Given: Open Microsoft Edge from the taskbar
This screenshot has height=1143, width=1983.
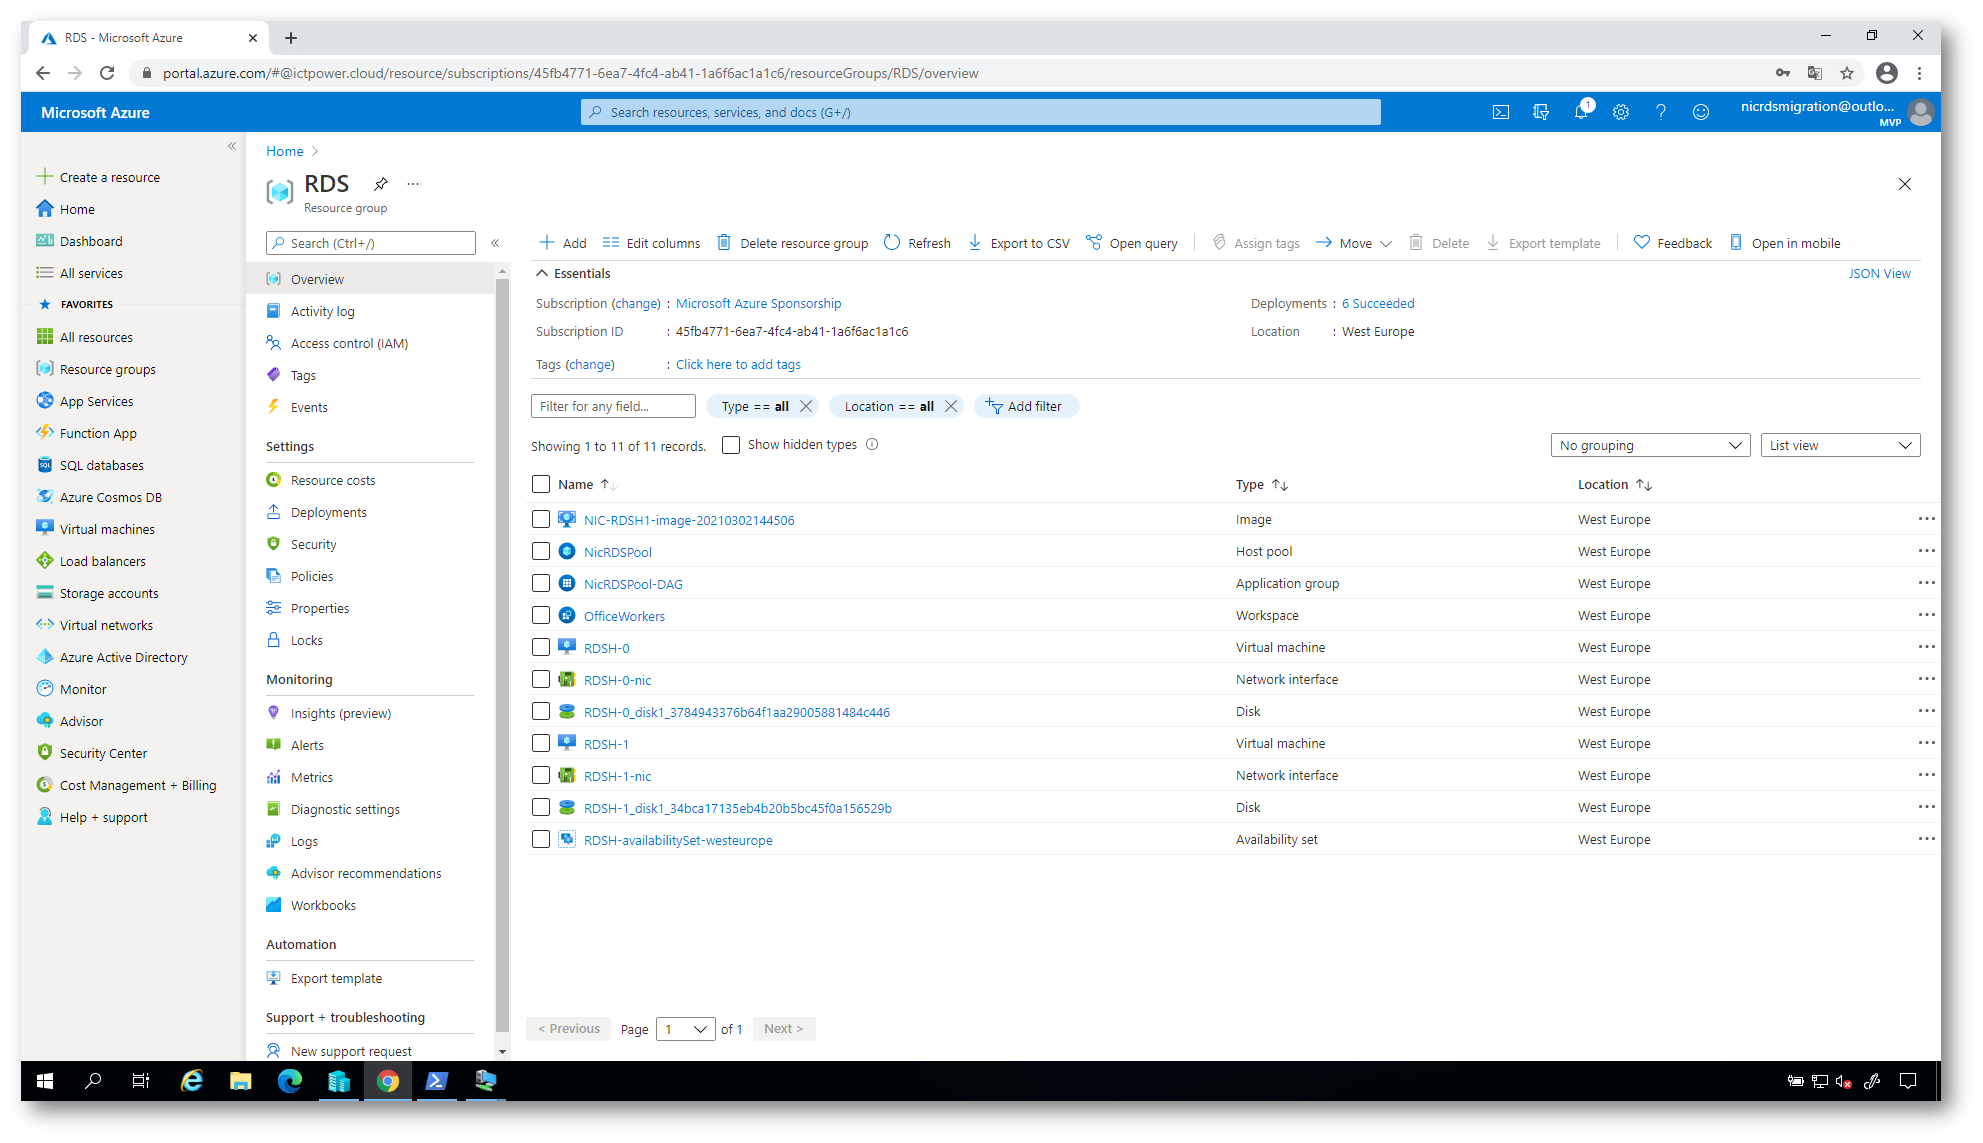Looking at the screenshot, I should point(290,1081).
